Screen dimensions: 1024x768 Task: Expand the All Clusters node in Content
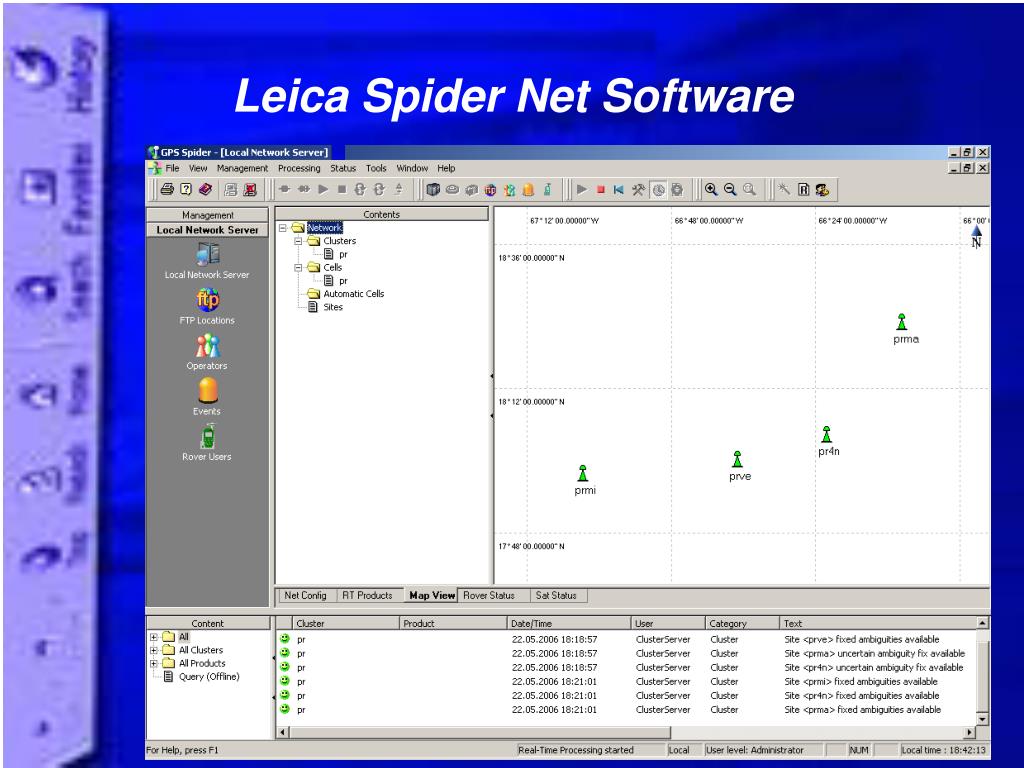point(153,650)
